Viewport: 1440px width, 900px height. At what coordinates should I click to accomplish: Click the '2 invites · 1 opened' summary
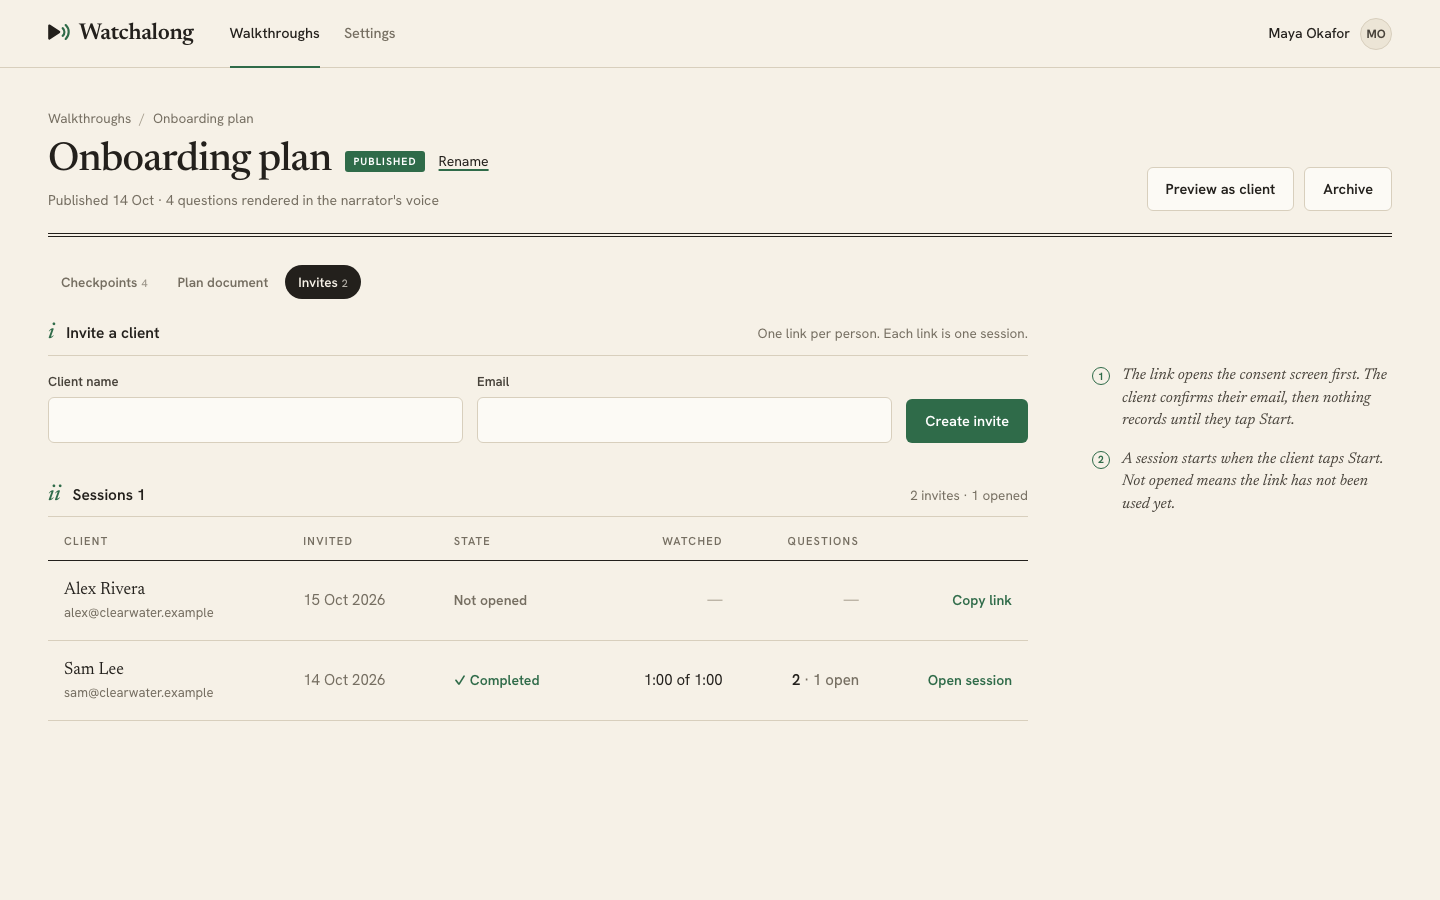[969, 495]
